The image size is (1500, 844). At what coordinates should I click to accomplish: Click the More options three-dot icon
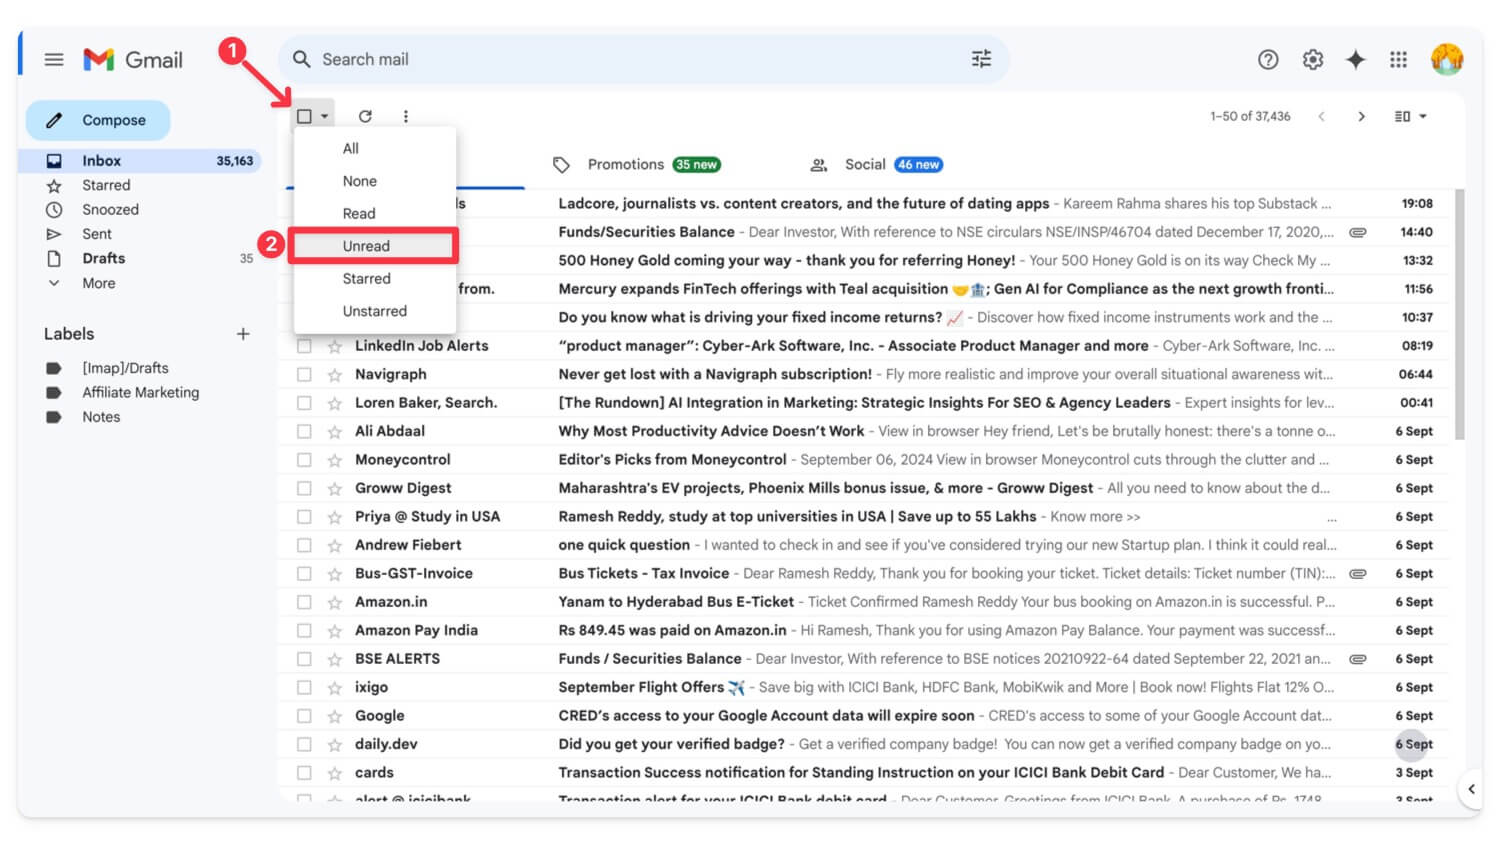(405, 116)
